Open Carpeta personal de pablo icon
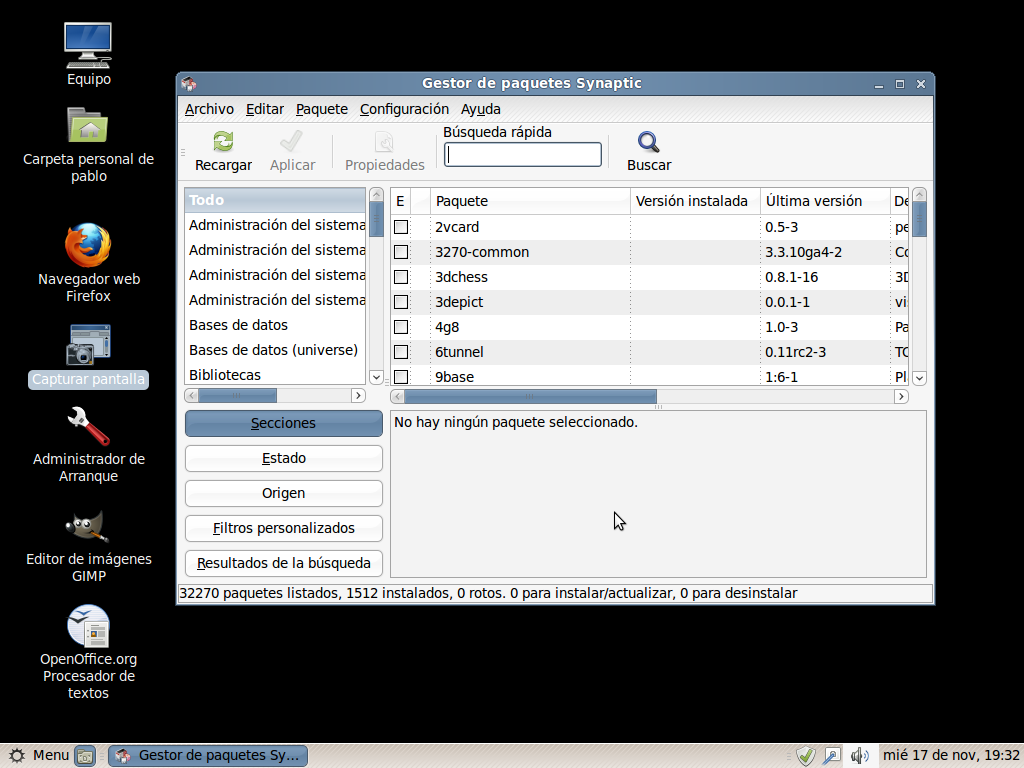The height and width of the screenshot is (768, 1024). coord(88,125)
